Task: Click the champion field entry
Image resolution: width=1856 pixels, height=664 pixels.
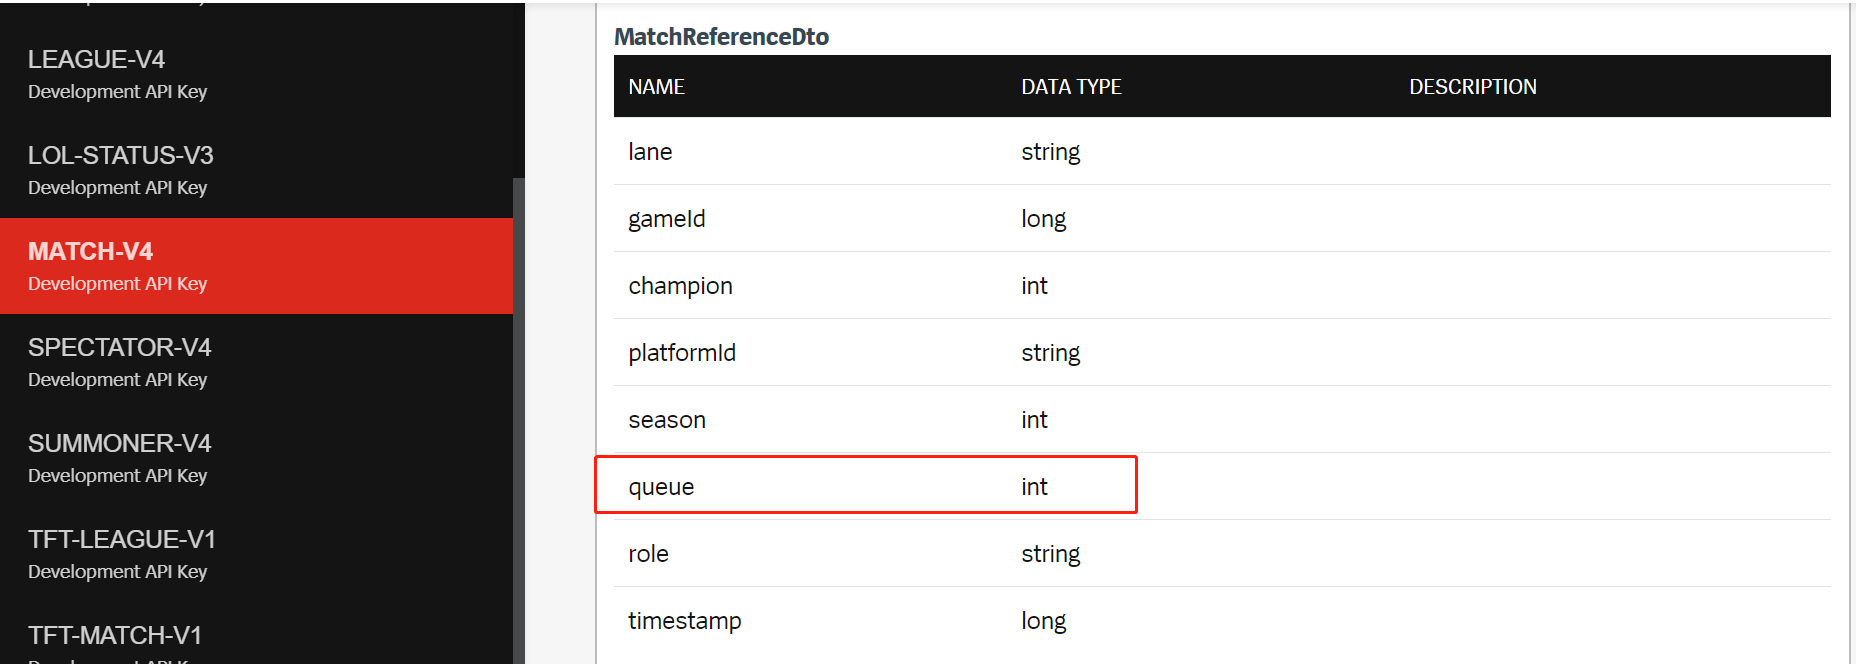Action: point(680,285)
